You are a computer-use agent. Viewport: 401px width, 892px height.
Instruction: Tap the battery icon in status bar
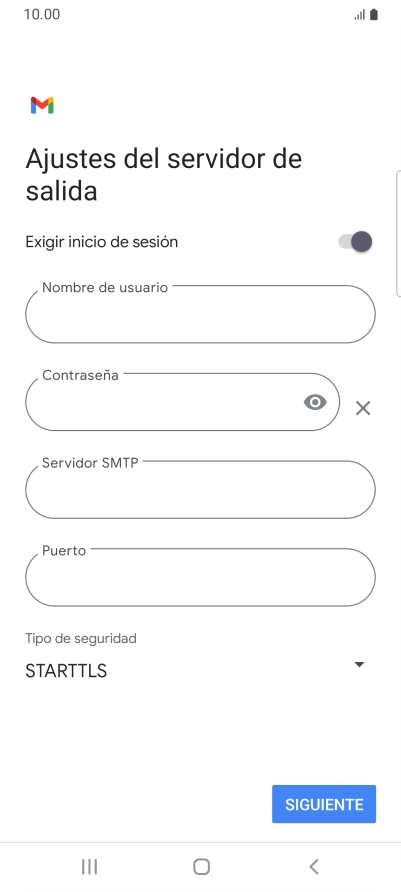(x=374, y=15)
